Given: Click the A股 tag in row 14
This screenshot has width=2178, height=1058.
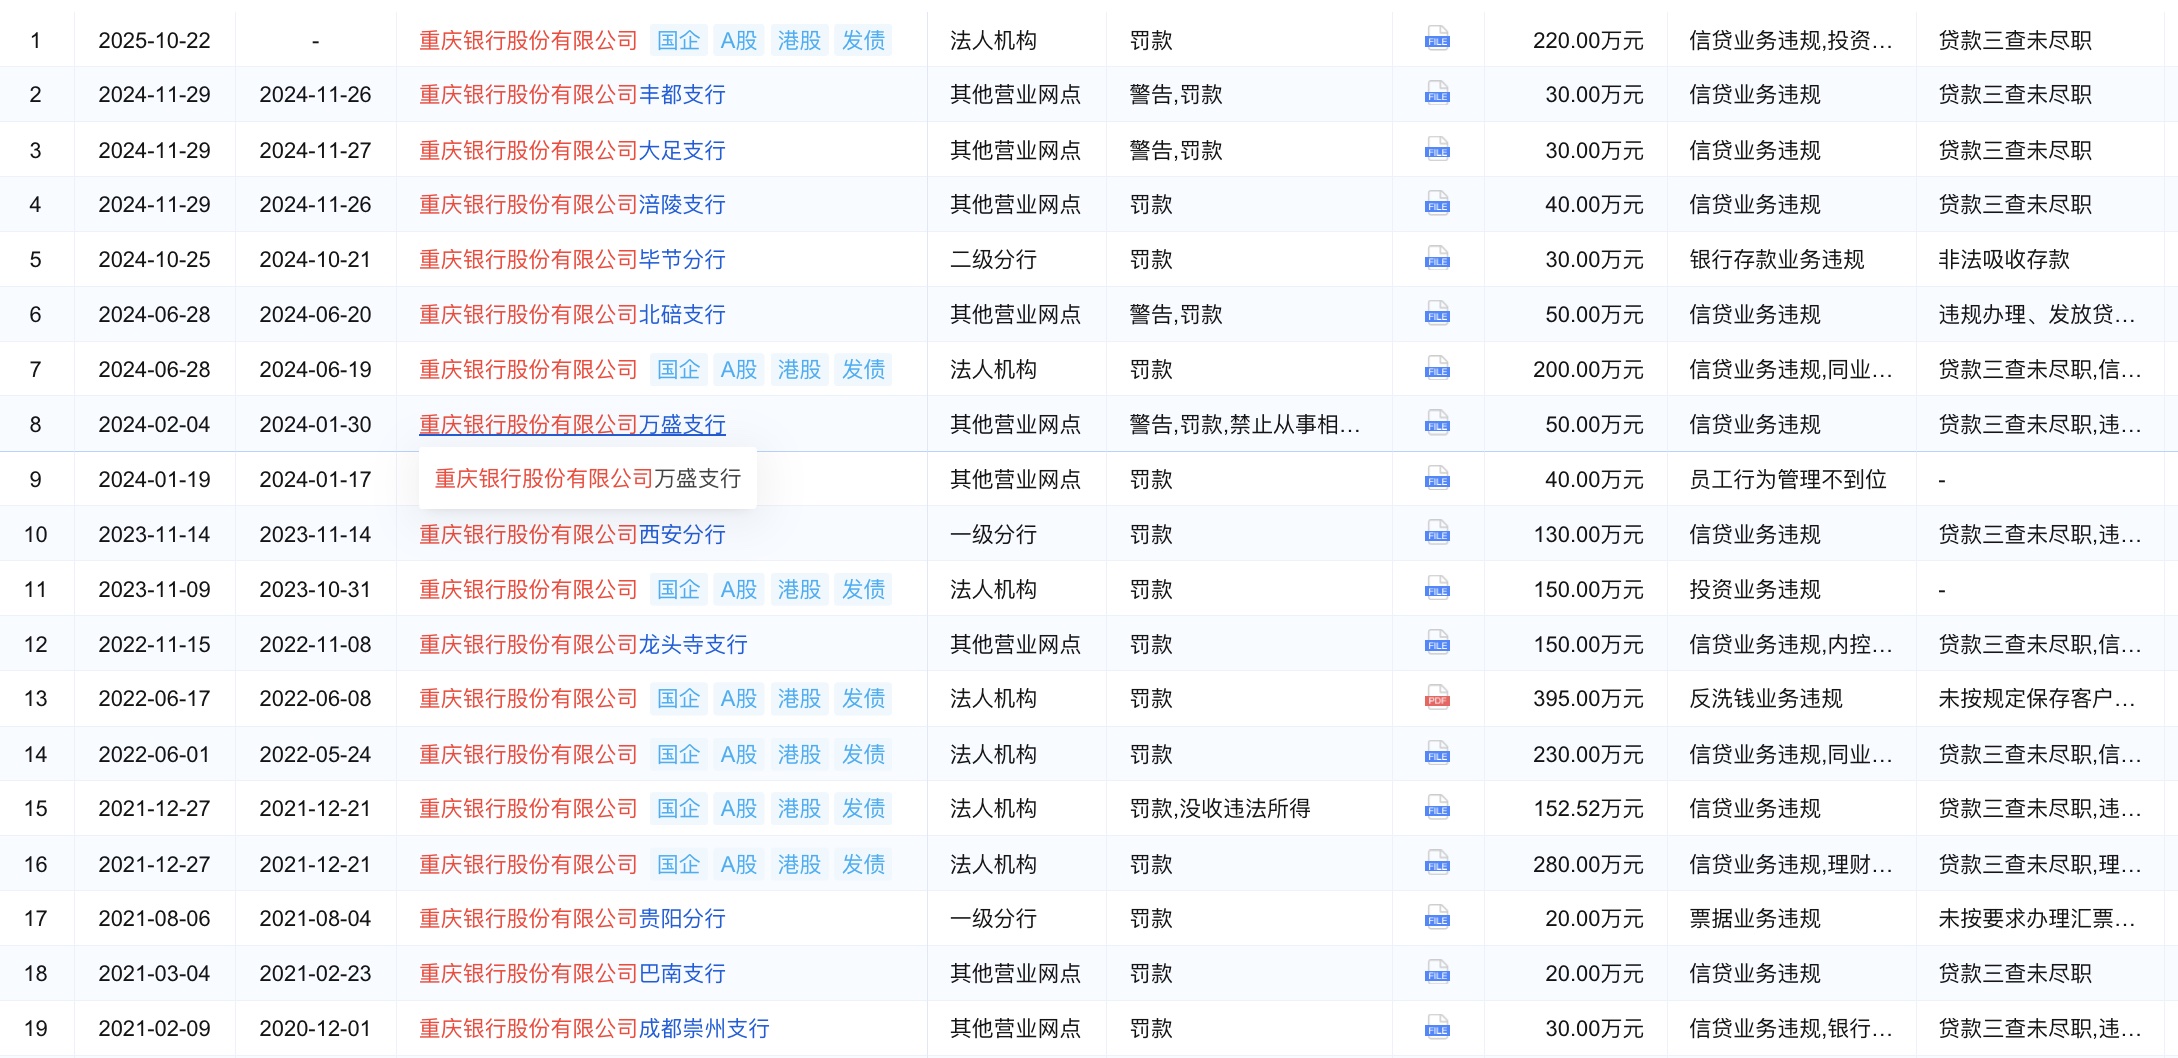Looking at the screenshot, I should (x=739, y=754).
